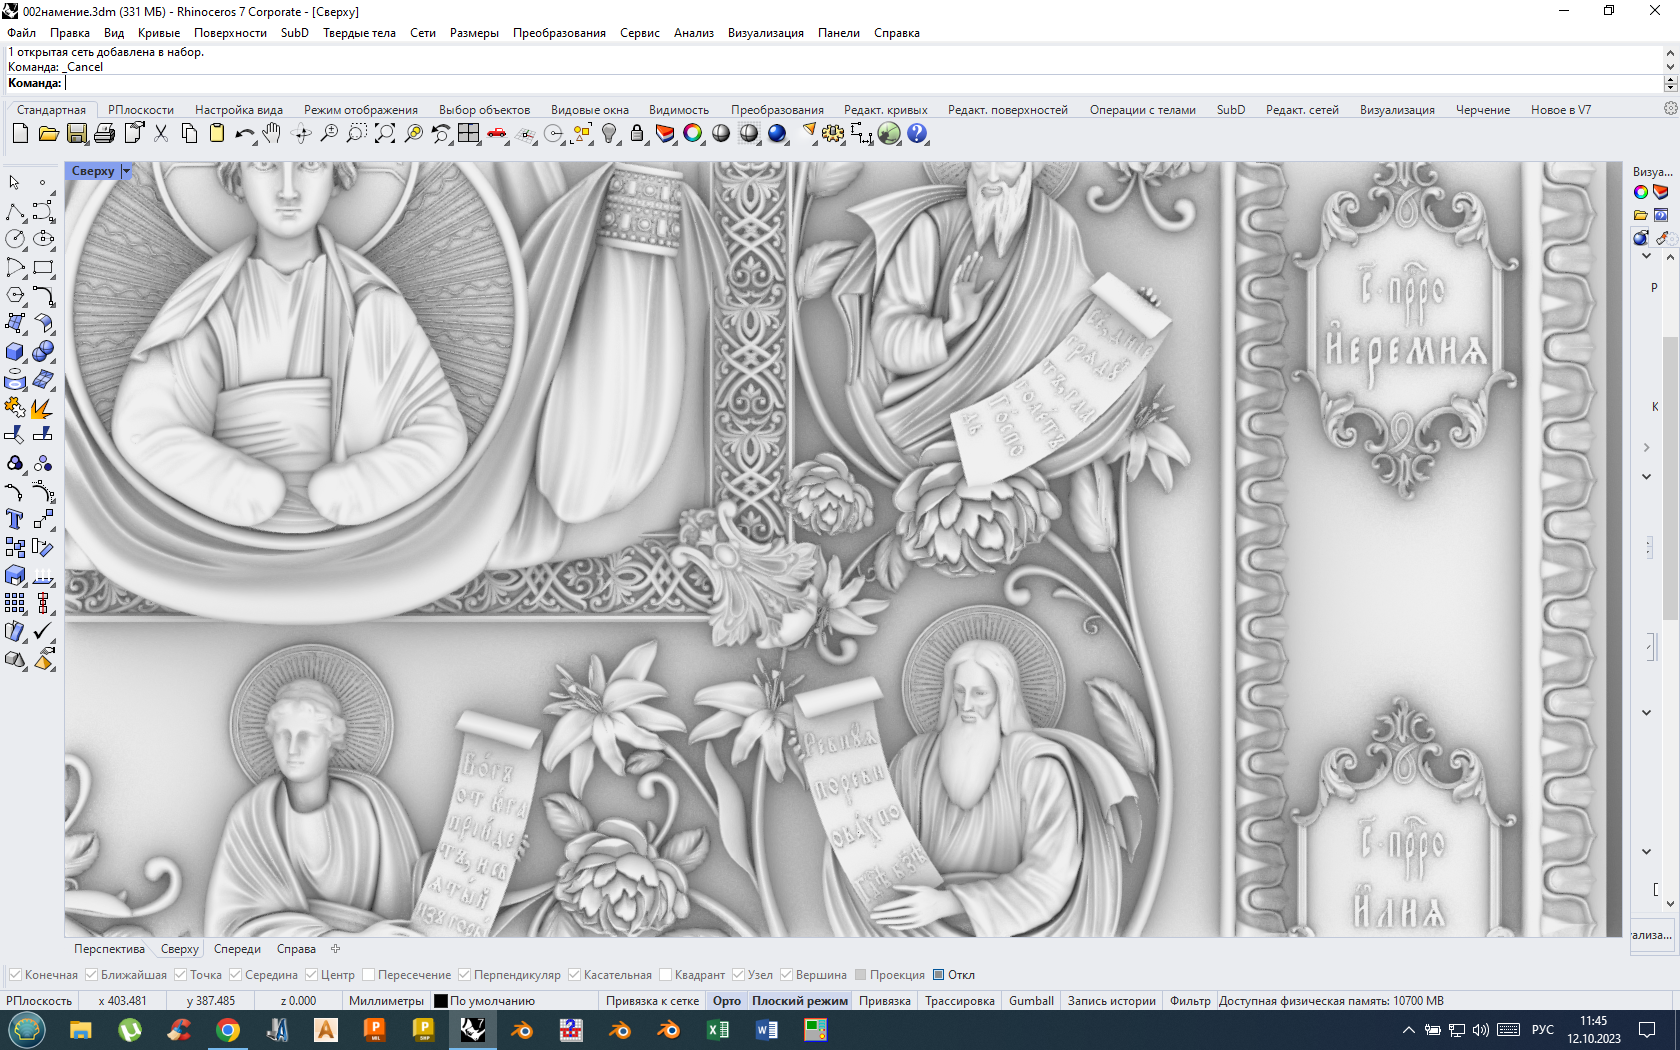Click the Фильтр status bar button
Image resolution: width=1680 pixels, height=1050 pixels.
pyautogui.click(x=1190, y=1001)
